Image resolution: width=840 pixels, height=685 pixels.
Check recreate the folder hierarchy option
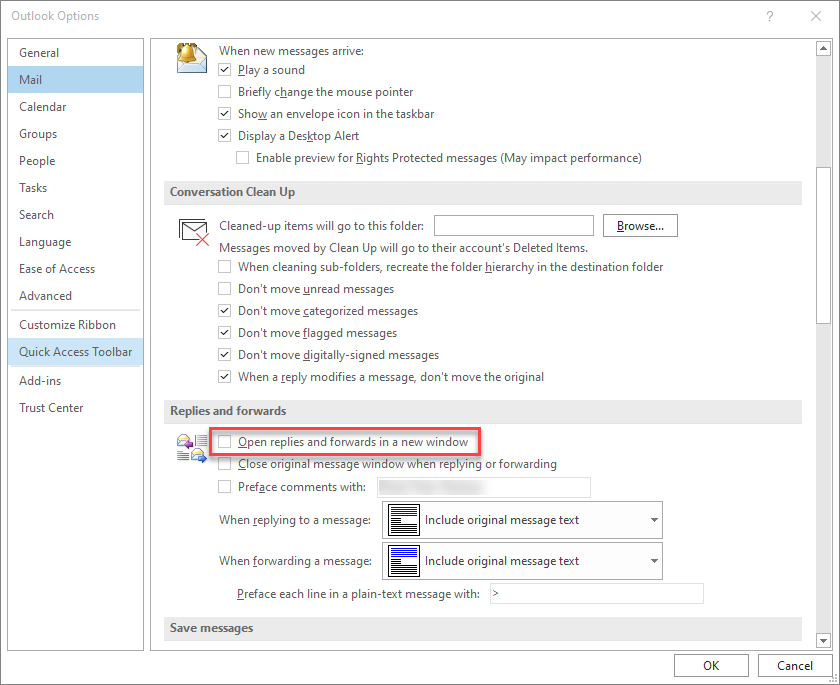point(224,267)
